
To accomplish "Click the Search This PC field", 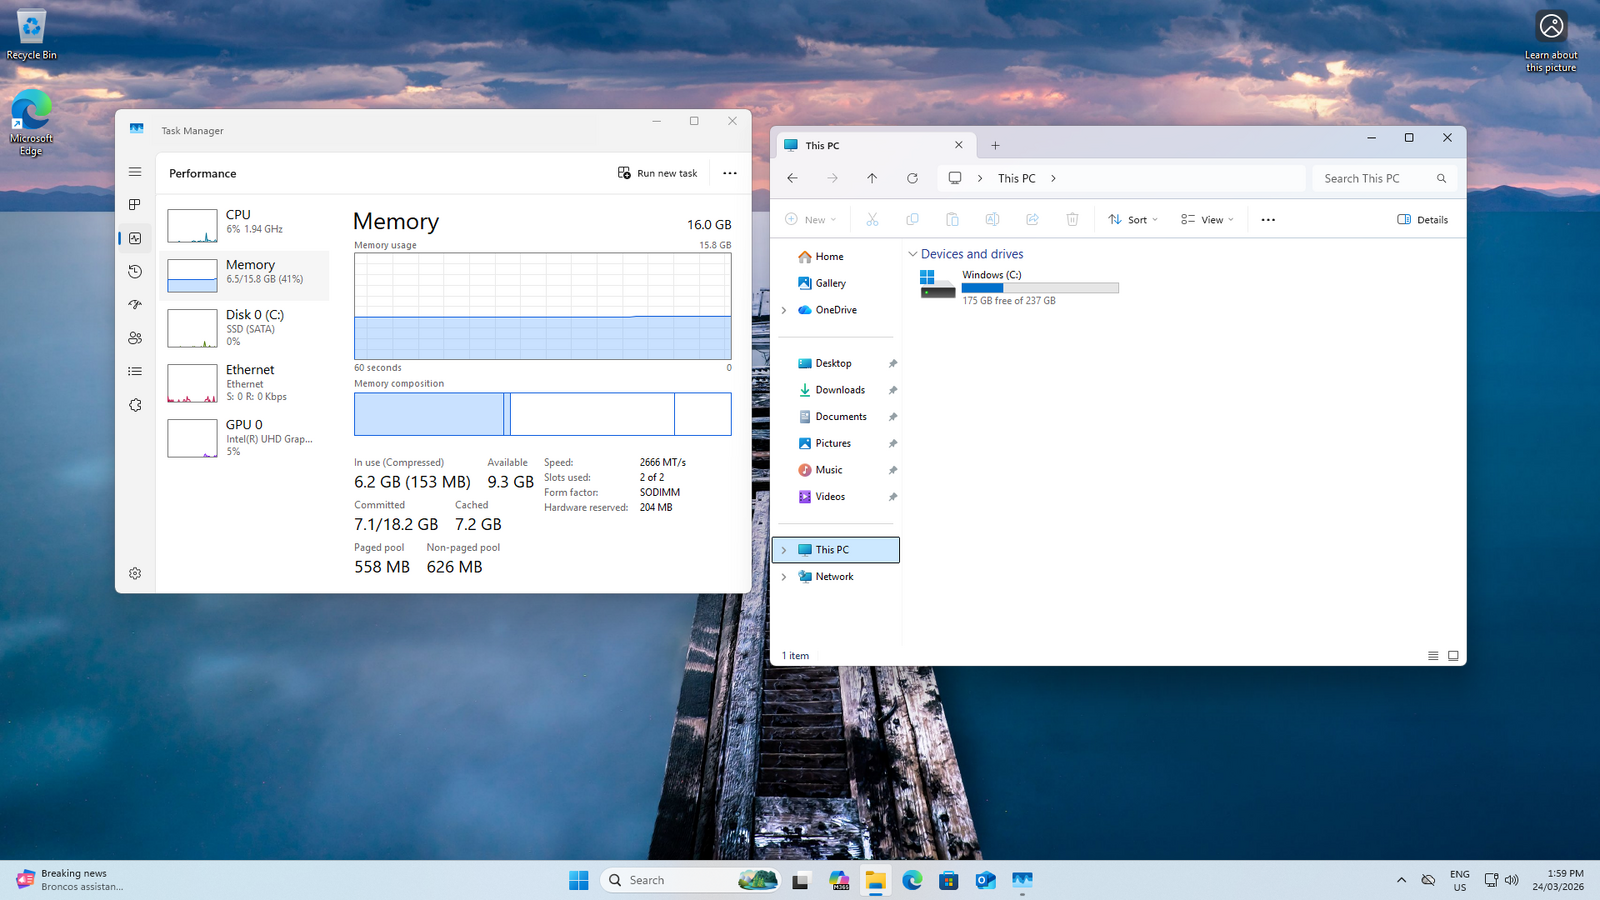I will coord(1375,178).
